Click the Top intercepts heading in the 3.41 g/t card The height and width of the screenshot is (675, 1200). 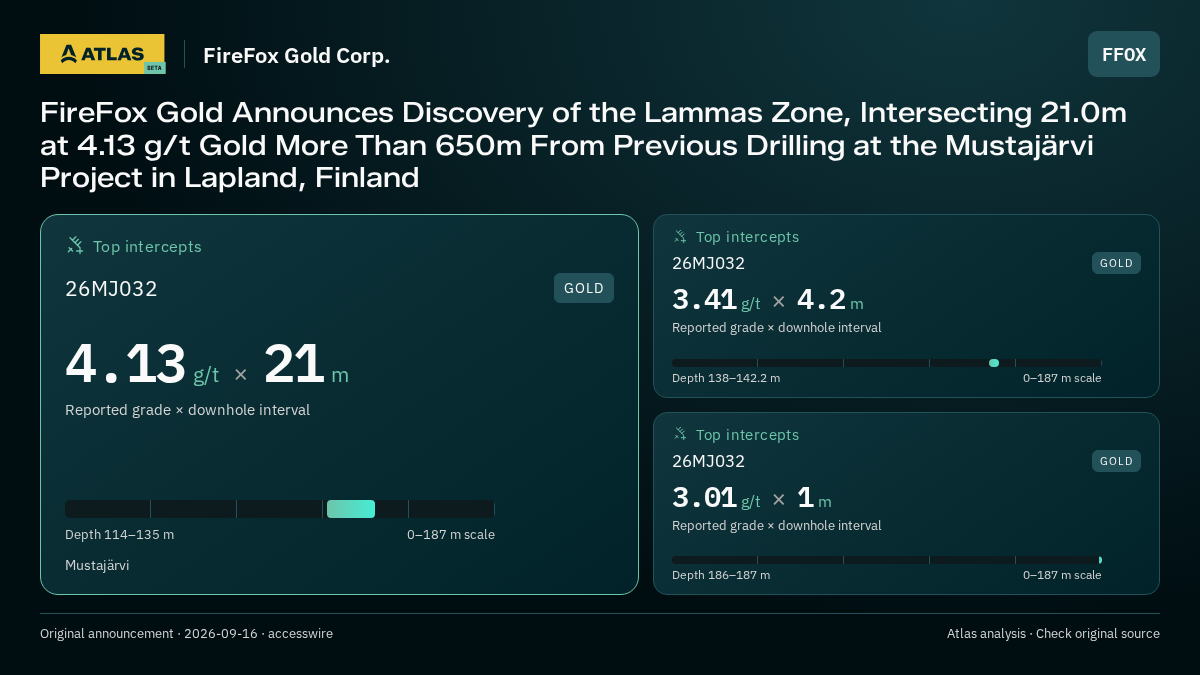pyautogui.click(x=747, y=237)
